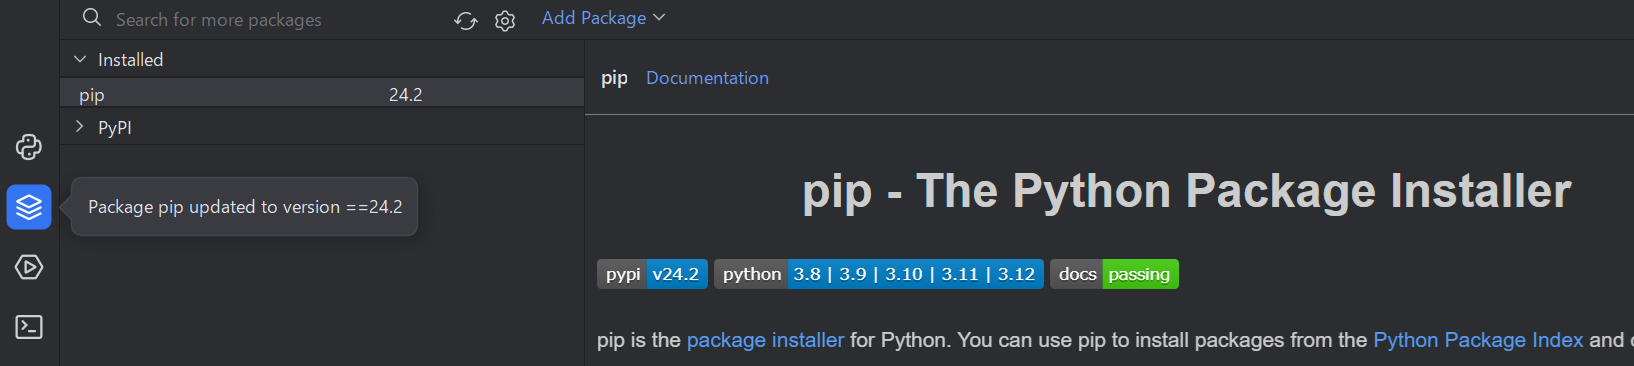Open the Python Console tool window icon
This screenshot has height=366, width=1634.
[x=29, y=147]
